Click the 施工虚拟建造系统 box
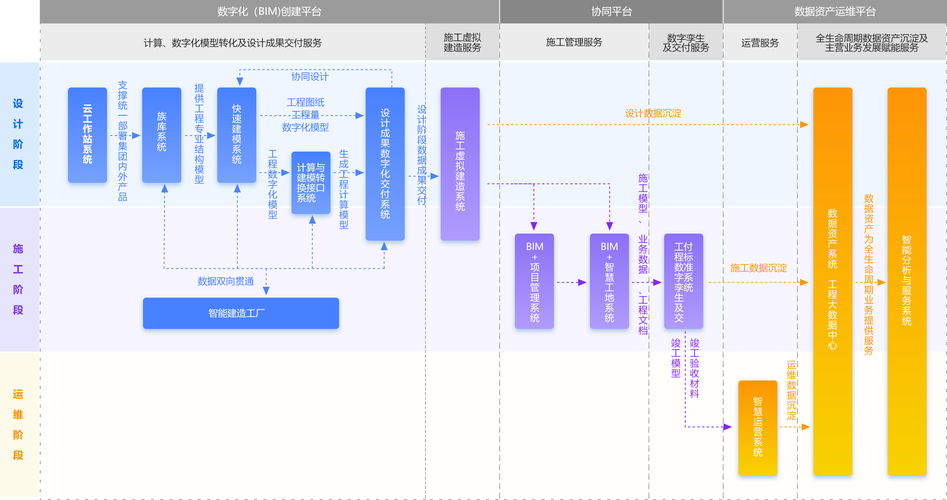This screenshot has width=947, height=500. click(460, 164)
